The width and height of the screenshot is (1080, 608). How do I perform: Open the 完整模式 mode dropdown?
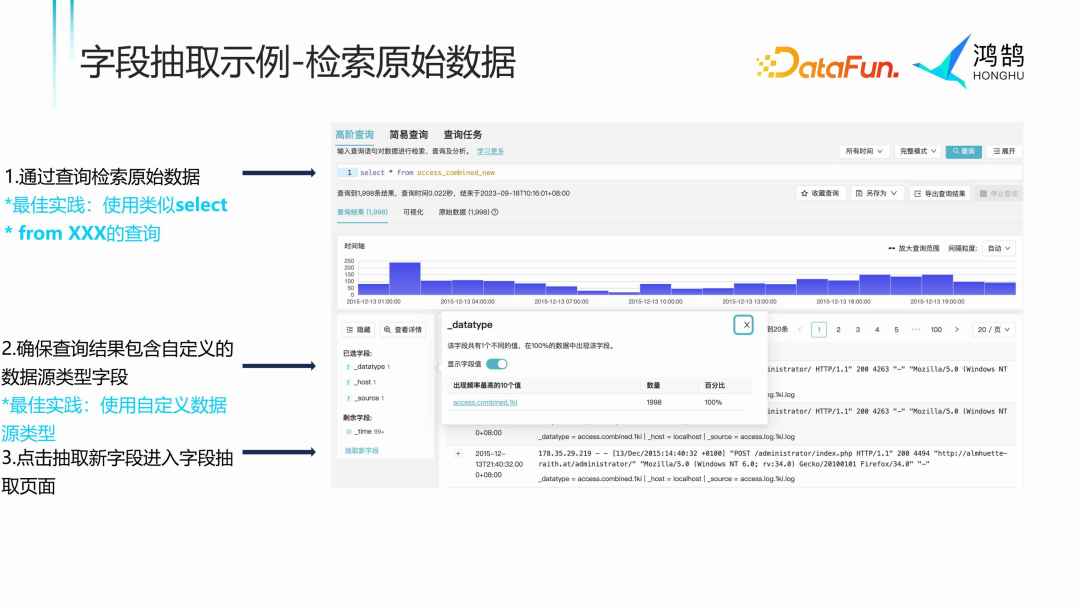pyautogui.click(x=916, y=149)
